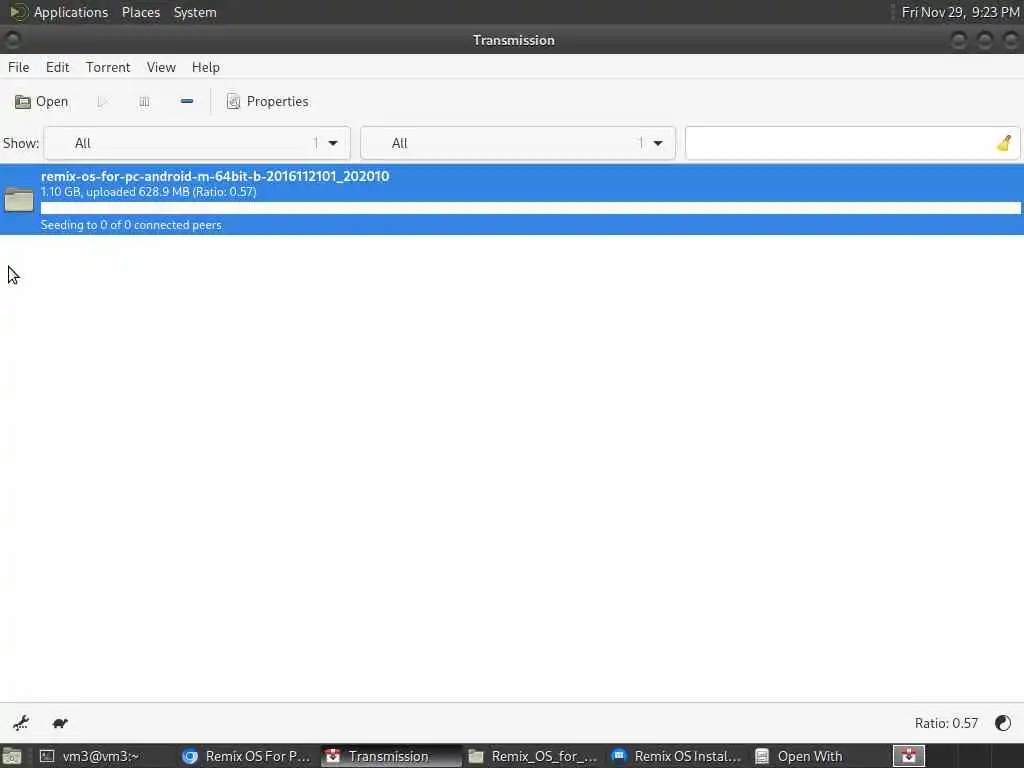This screenshot has height=768, width=1024.
Task: Click the Transmission tray icon
Action: tap(909, 756)
